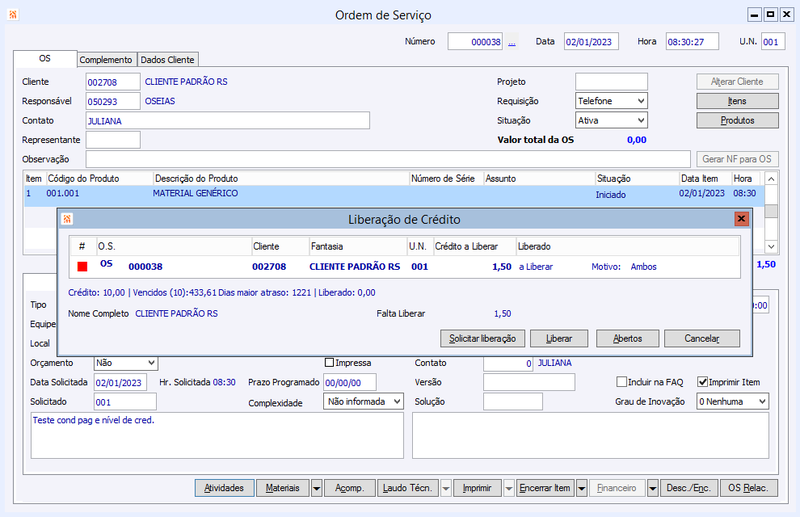
Task: Open the arrow menu beside Materiais
Action: click(x=316, y=488)
